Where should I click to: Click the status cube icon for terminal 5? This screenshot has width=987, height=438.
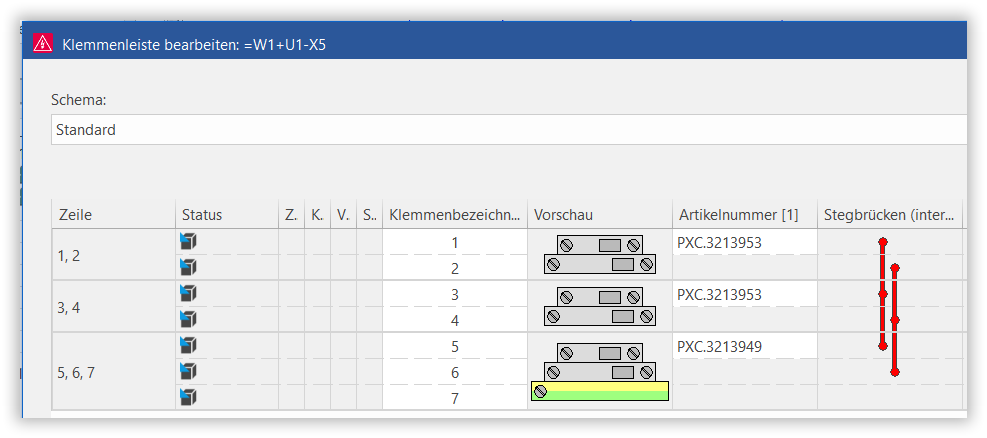tap(188, 345)
